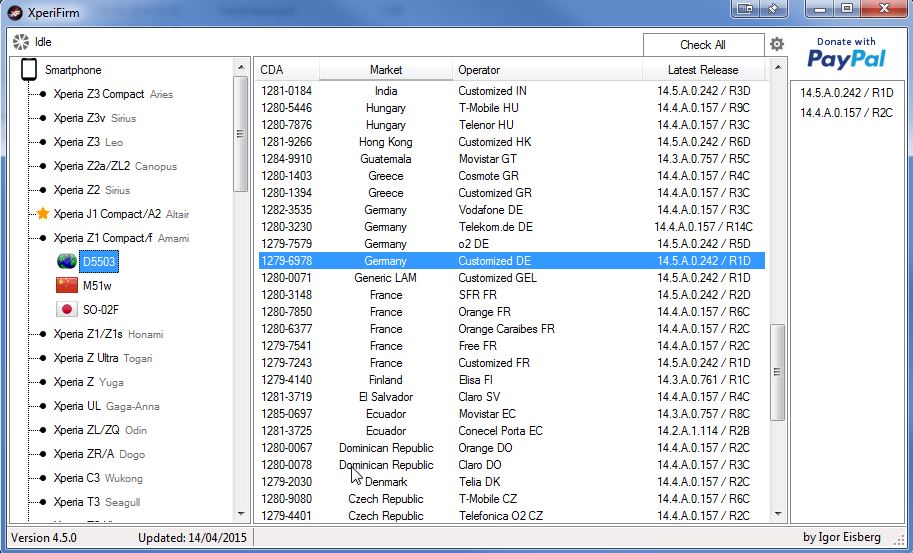This screenshot has width=913, height=553.
Task: Select the Orange Caraibes FR row
Action: [x=511, y=328]
